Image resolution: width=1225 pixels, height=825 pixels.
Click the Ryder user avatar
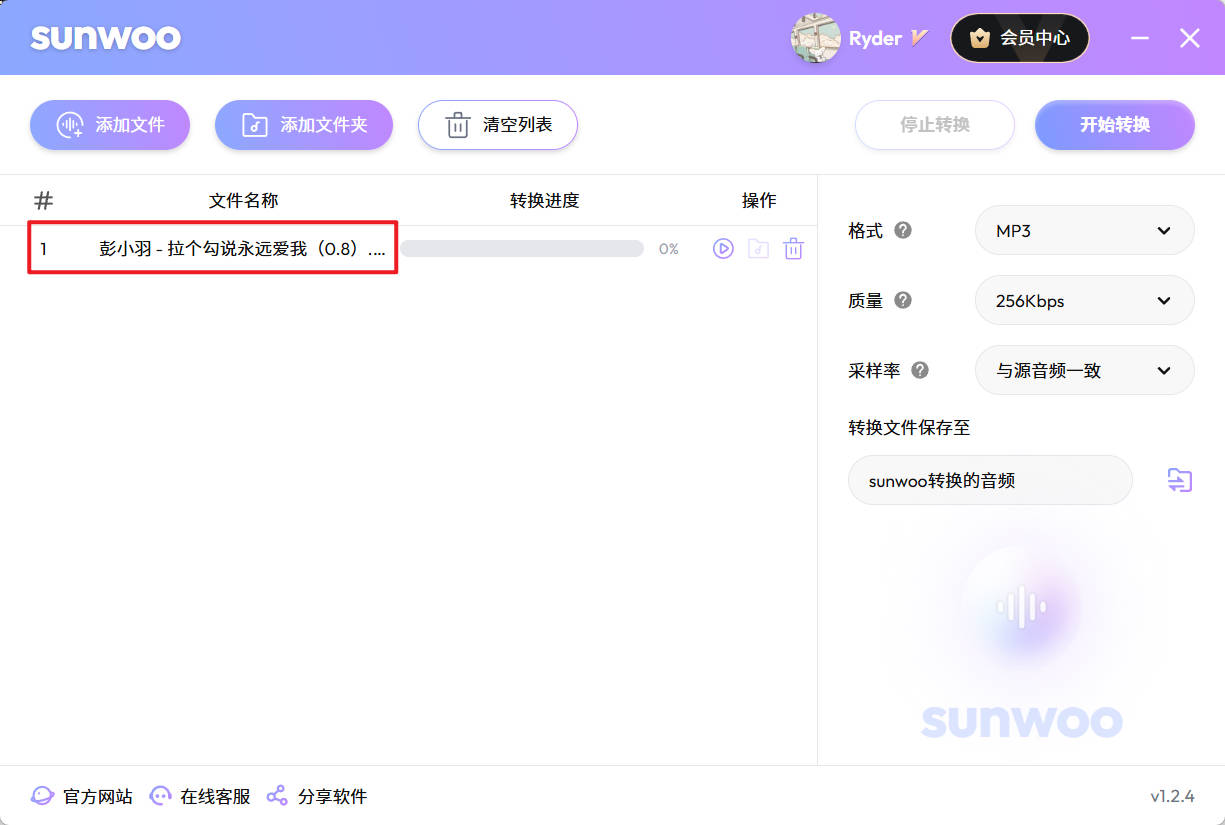(815, 38)
